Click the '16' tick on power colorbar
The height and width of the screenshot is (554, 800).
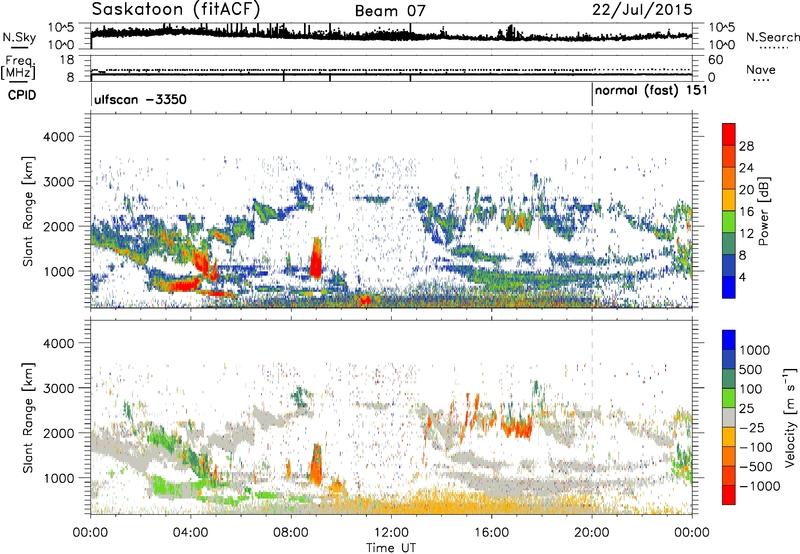point(746,212)
